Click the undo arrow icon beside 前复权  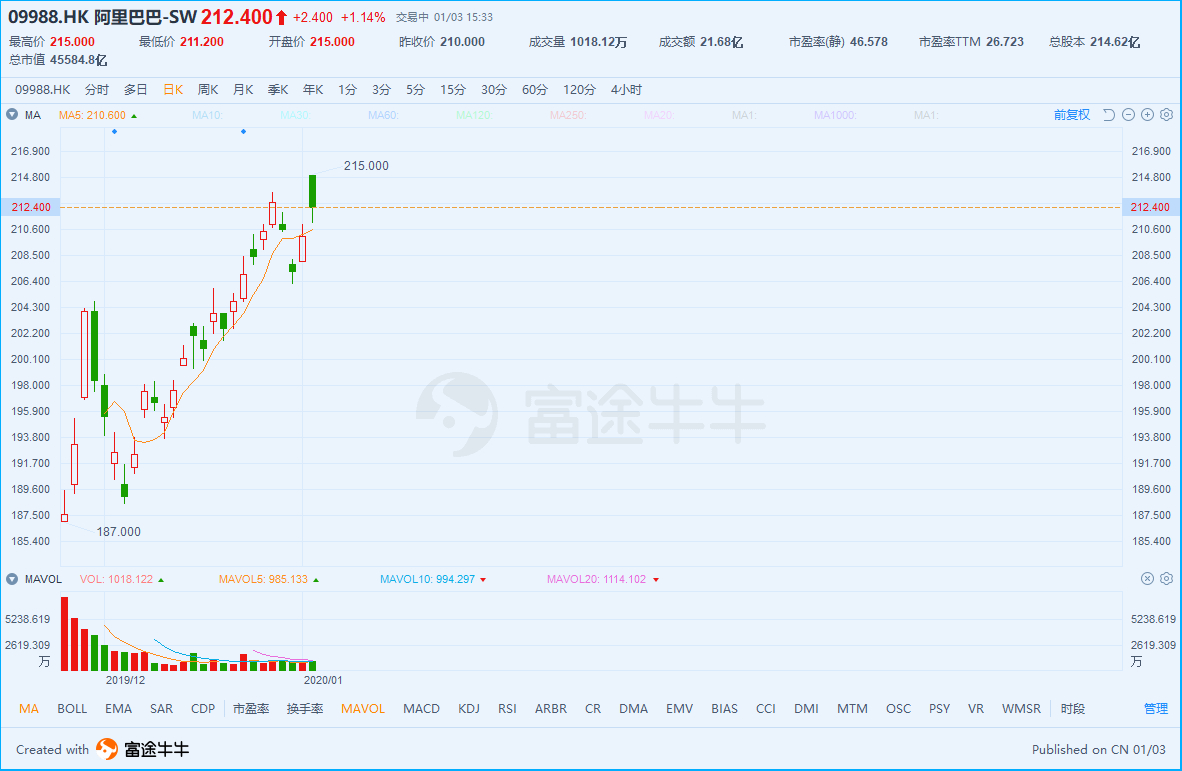pyautogui.click(x=1109, y=115)
